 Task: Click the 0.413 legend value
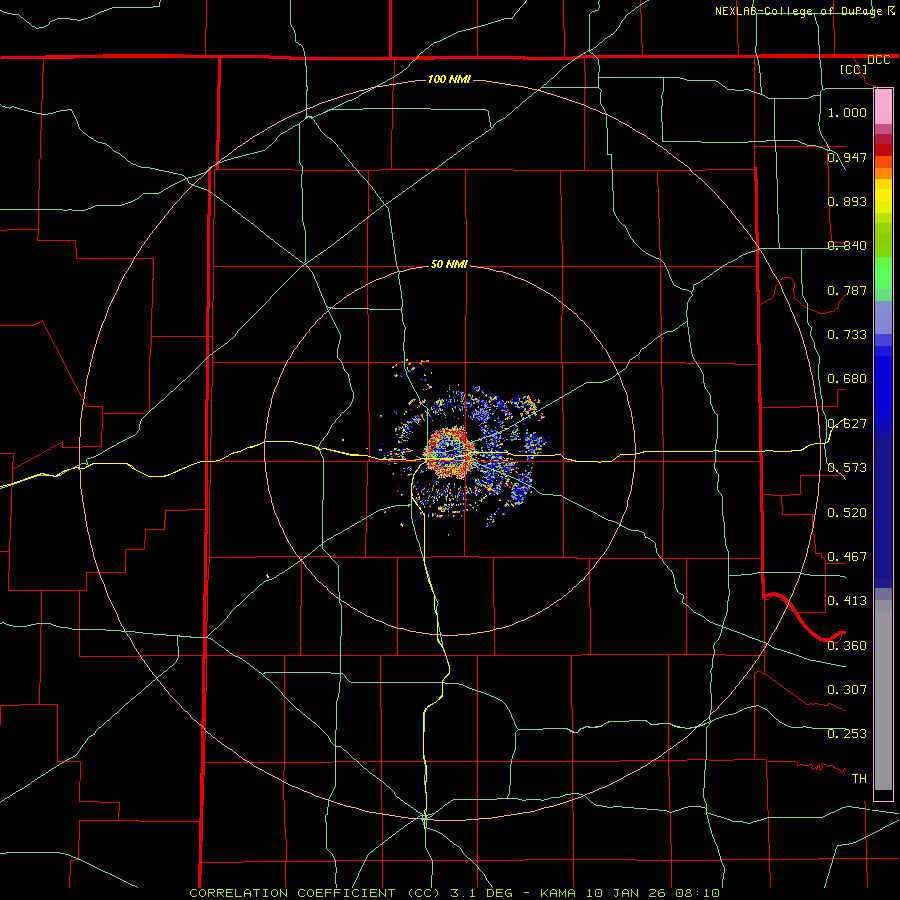coord(847,601)
